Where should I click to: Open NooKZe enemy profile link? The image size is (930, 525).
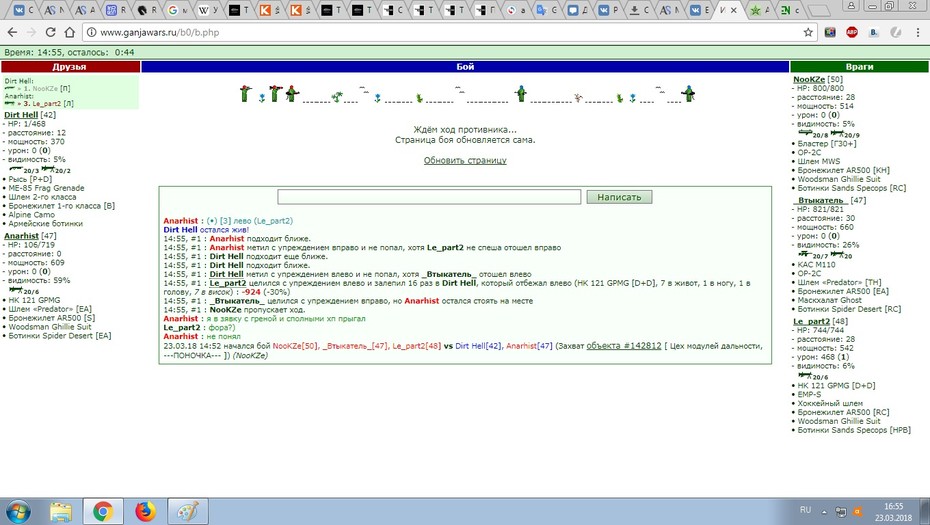809,79
